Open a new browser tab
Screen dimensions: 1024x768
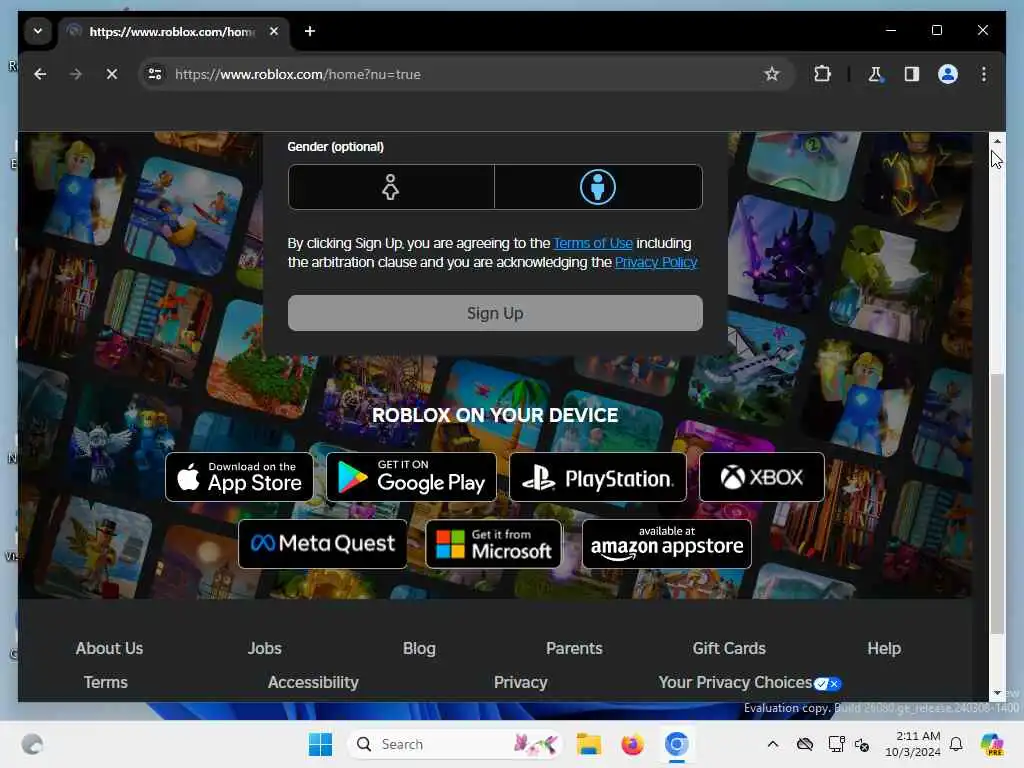tap(310, 31)
